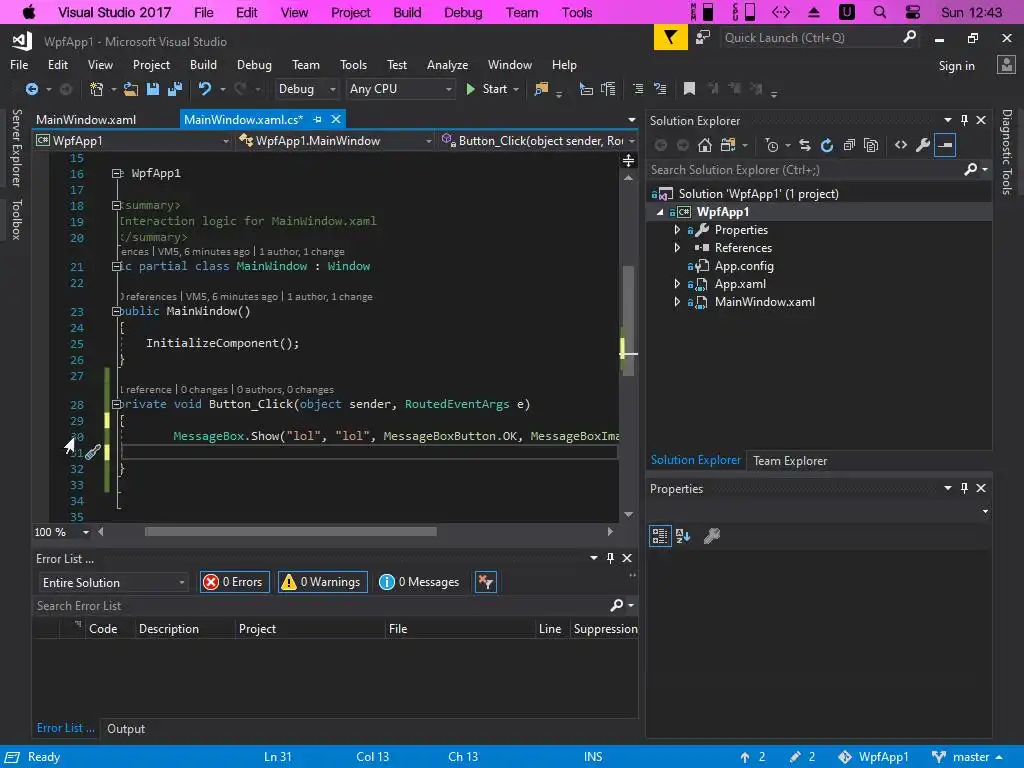1024x768 pixels.
Task: Expand the MainWindow.xaml tree node
Action: tap(677, 302)
